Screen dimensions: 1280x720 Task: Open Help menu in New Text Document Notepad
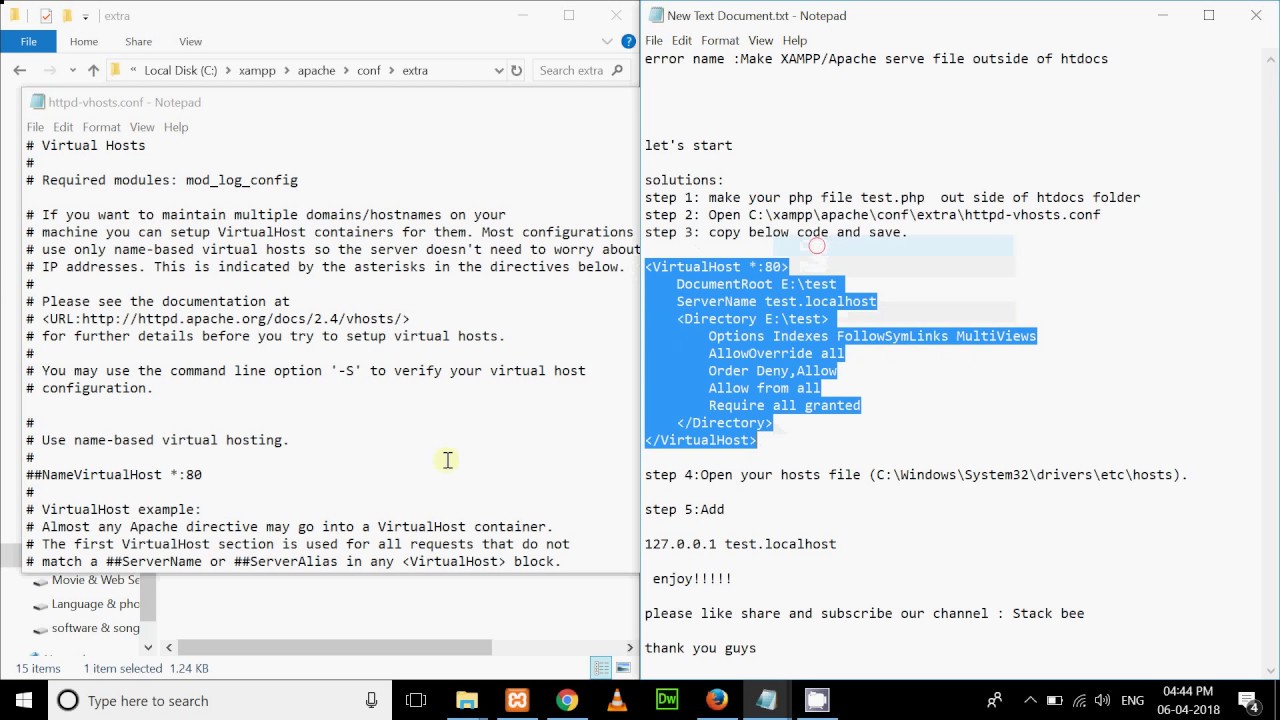point(795,40)
